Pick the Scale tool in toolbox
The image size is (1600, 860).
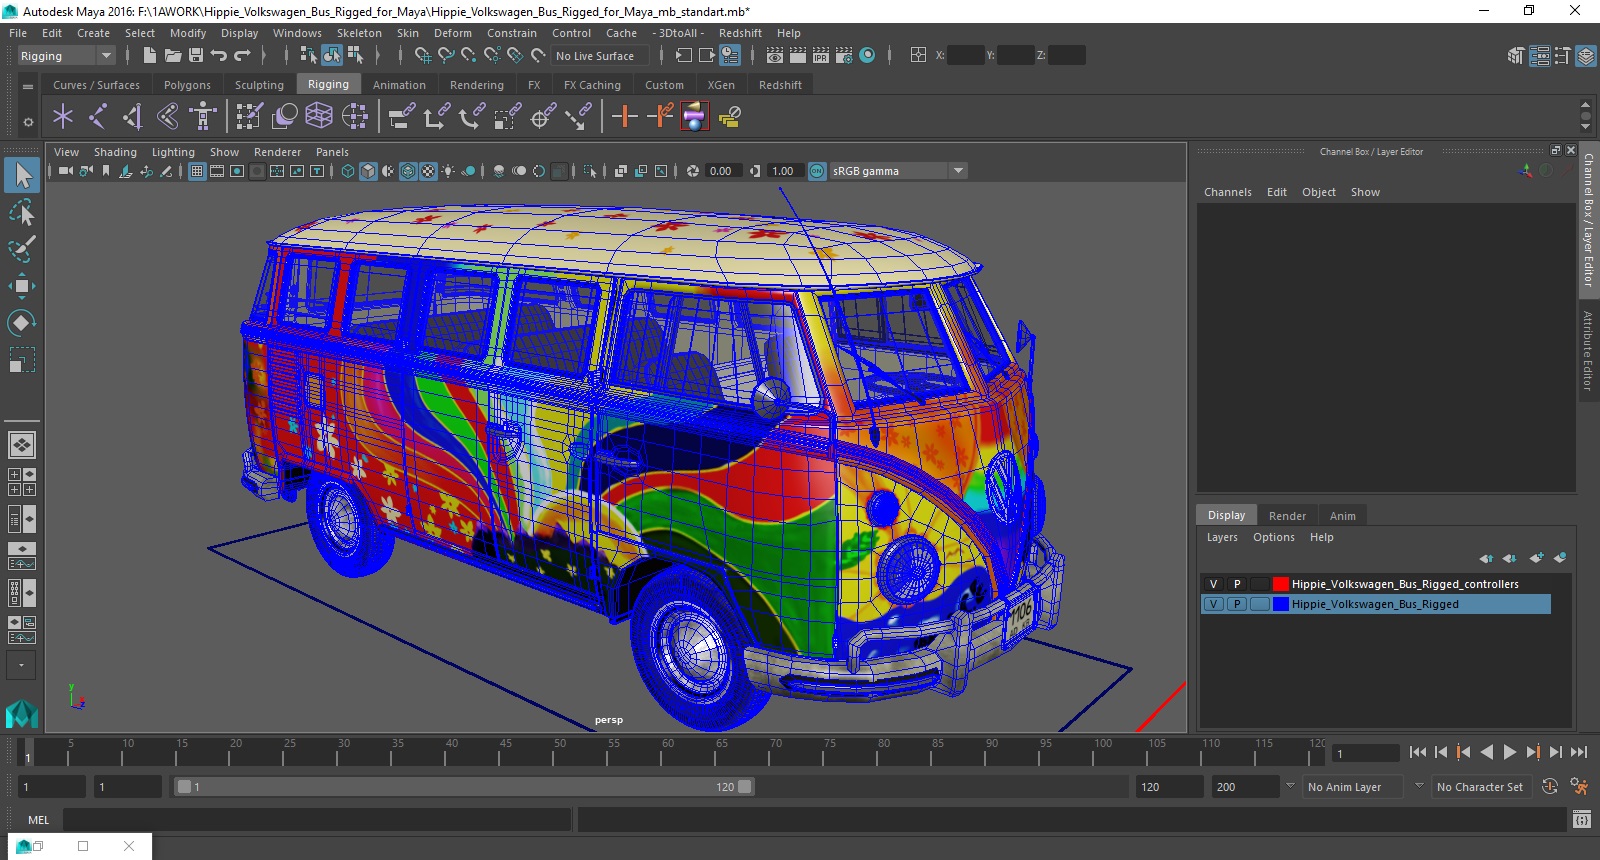click(x=21, y=359)
